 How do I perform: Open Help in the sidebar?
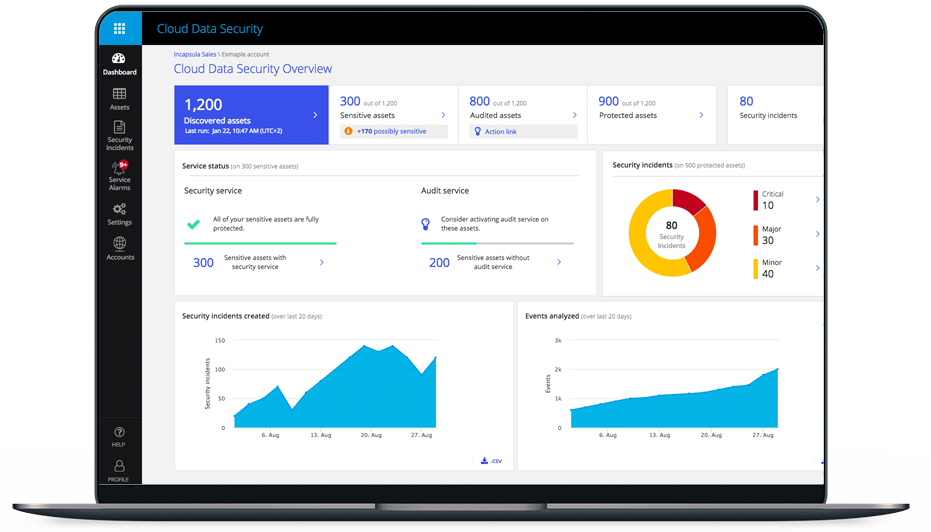point(119,437)
